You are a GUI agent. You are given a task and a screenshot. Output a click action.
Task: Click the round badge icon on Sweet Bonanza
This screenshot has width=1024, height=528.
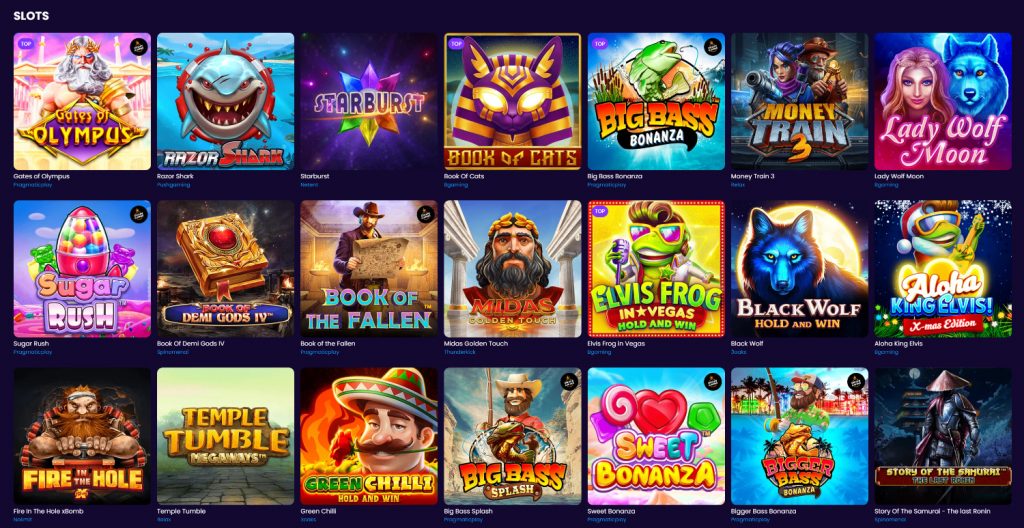[712, 381]
